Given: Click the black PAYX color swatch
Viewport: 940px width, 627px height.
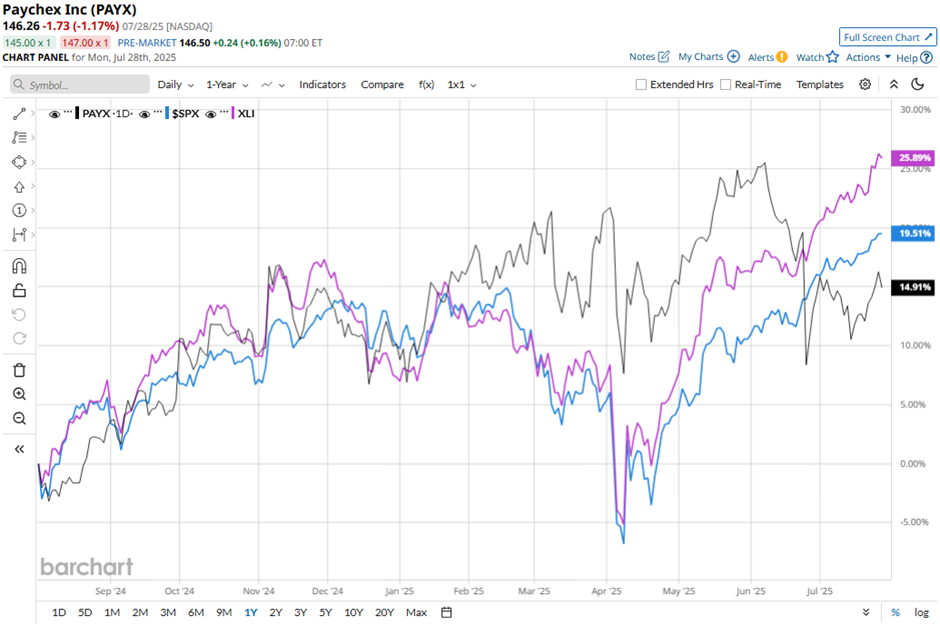Looking at the screenshot, I should tap(77, 113).
